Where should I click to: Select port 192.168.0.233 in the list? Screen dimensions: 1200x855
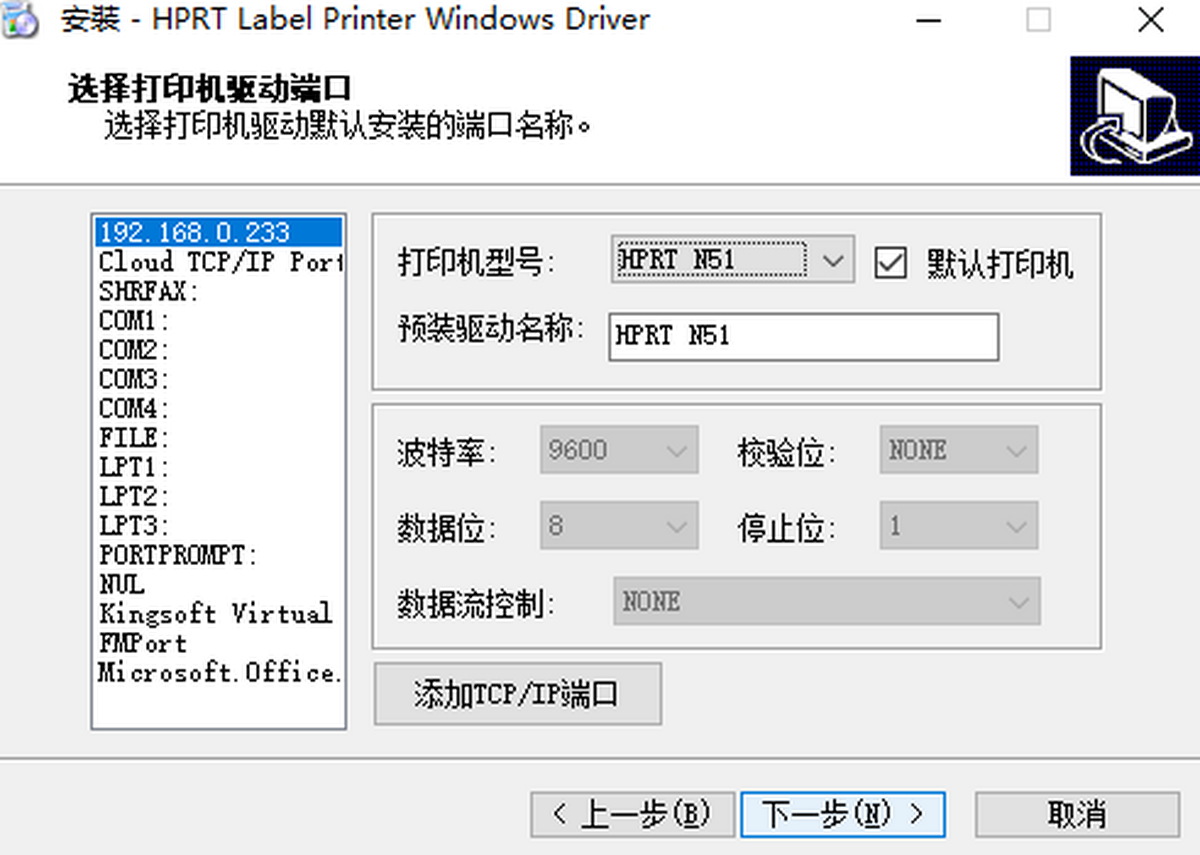pos(218,232)
